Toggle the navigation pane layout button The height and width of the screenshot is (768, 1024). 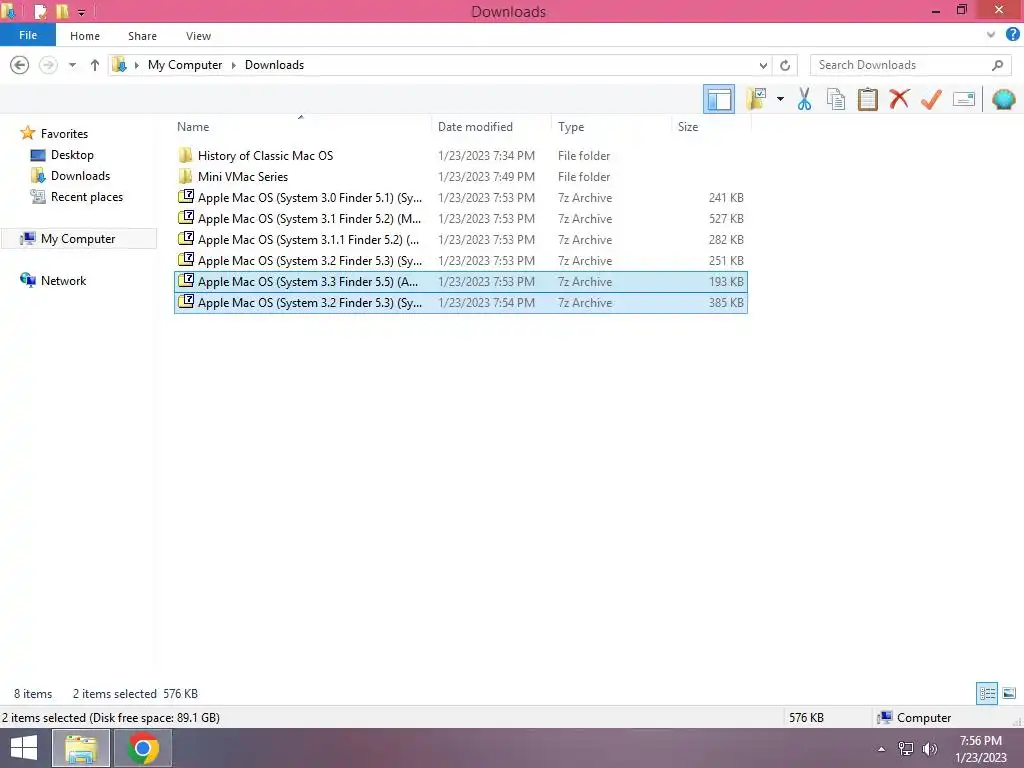point(718,99)
